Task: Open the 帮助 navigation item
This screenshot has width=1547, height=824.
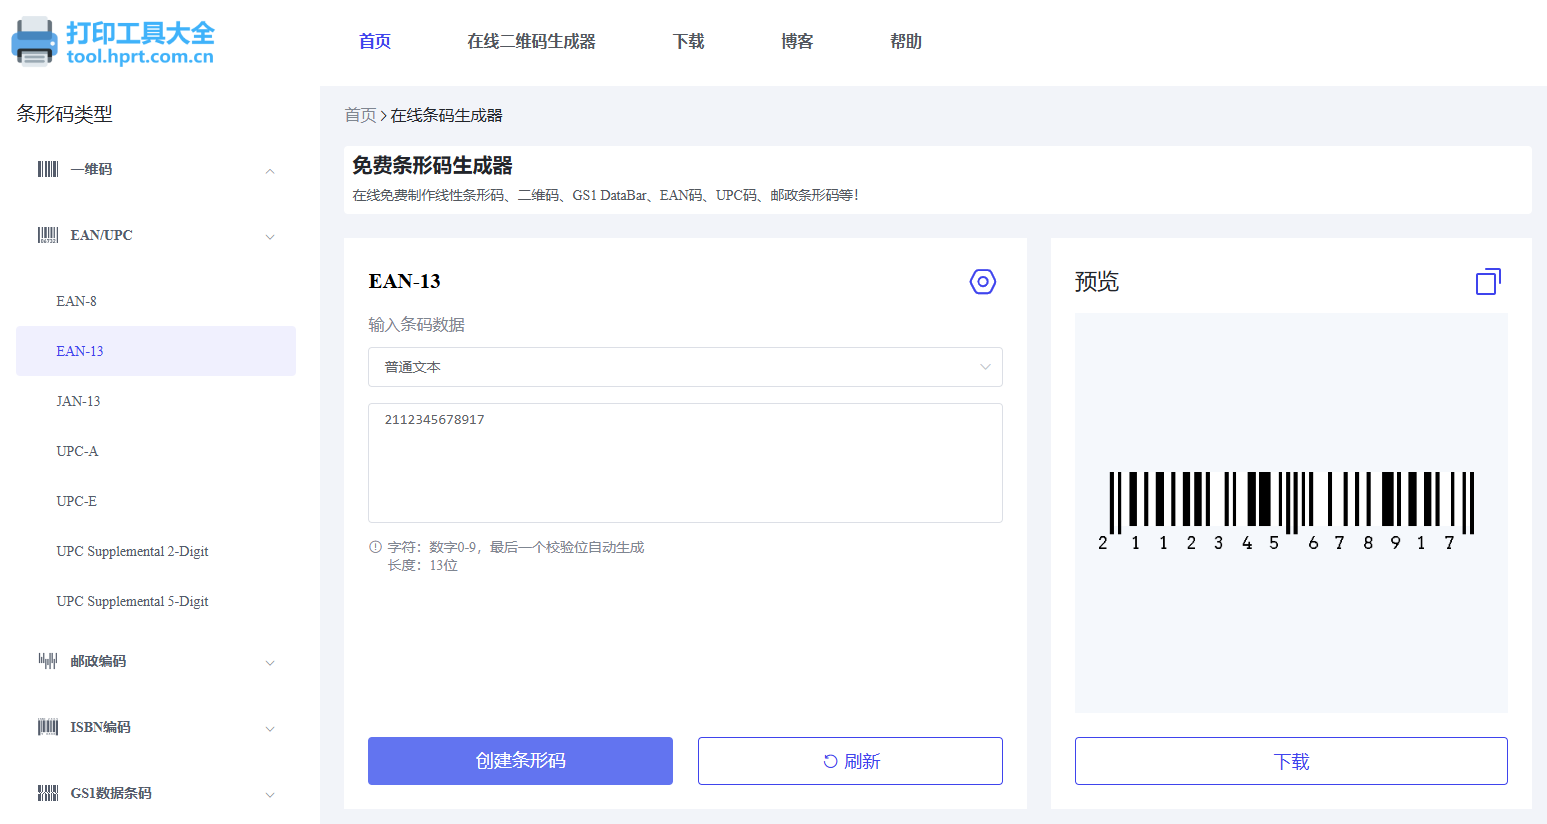Action: click(x=906, y=41)
